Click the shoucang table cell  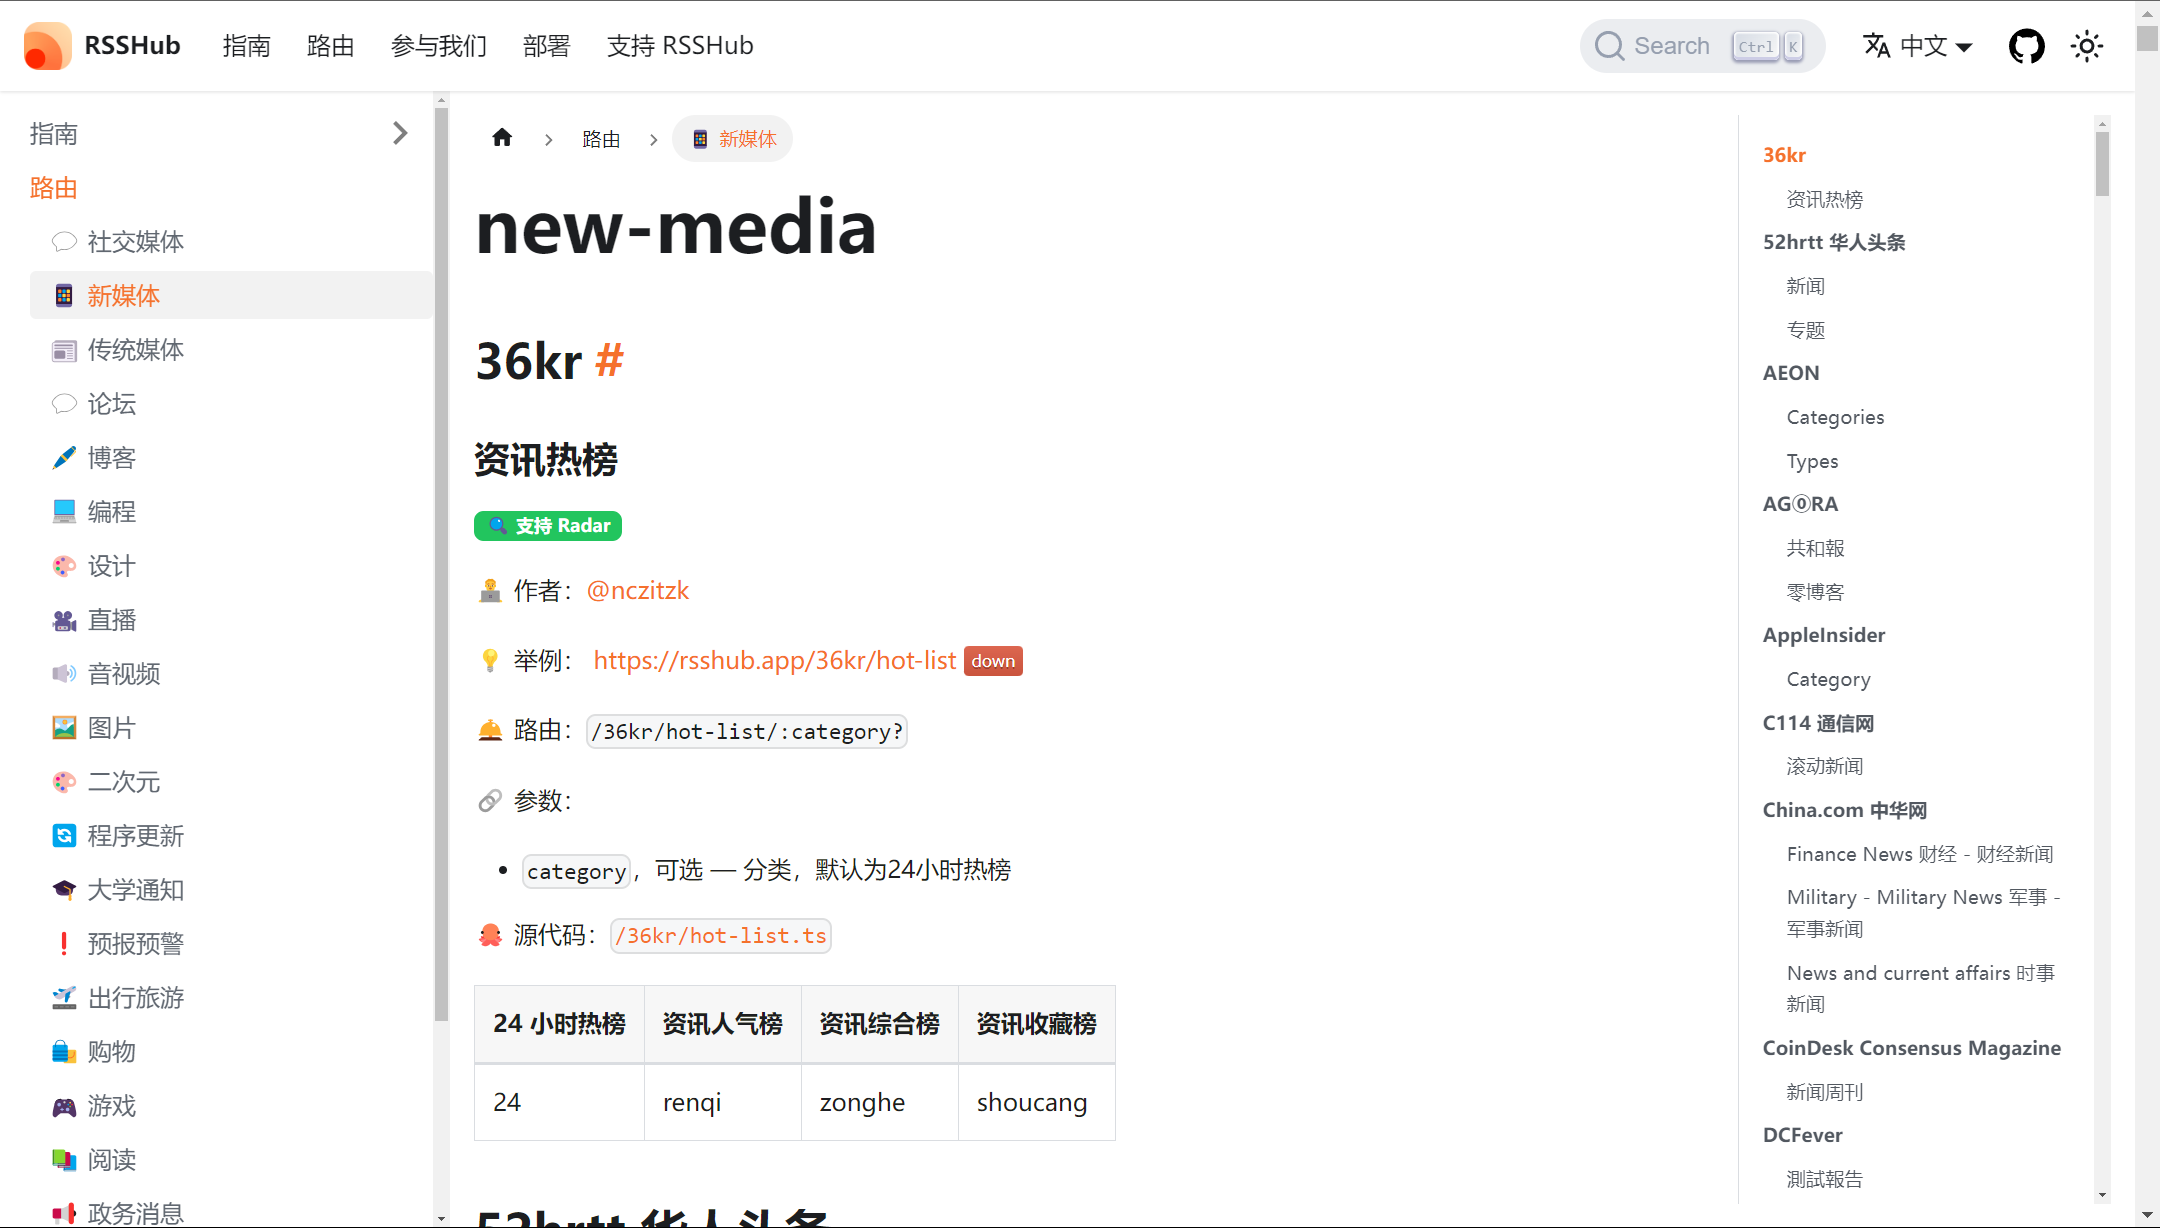pos(1037,1102)
